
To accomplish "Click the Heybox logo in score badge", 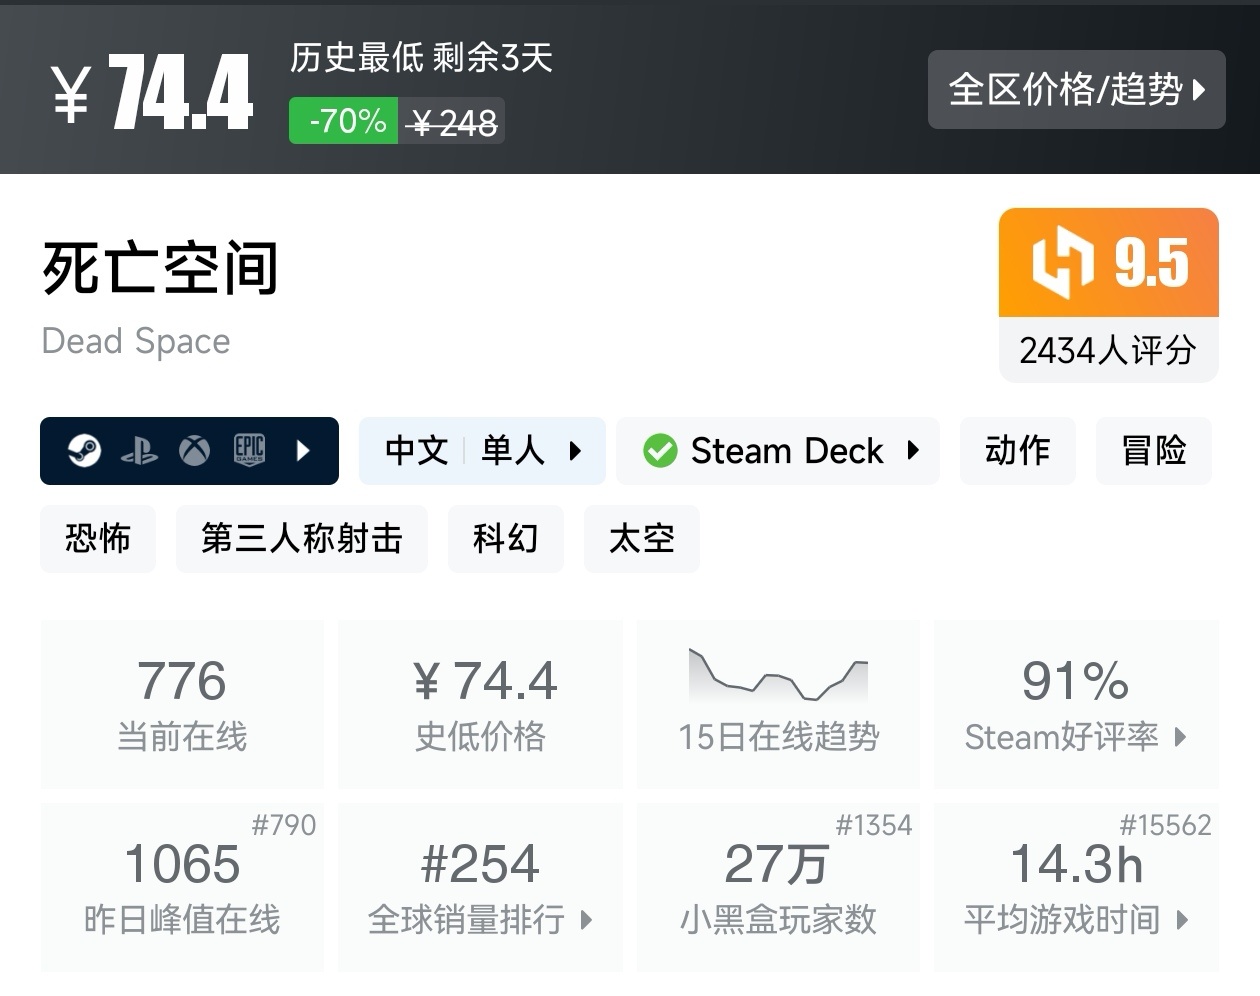I will coord(1062,263).
